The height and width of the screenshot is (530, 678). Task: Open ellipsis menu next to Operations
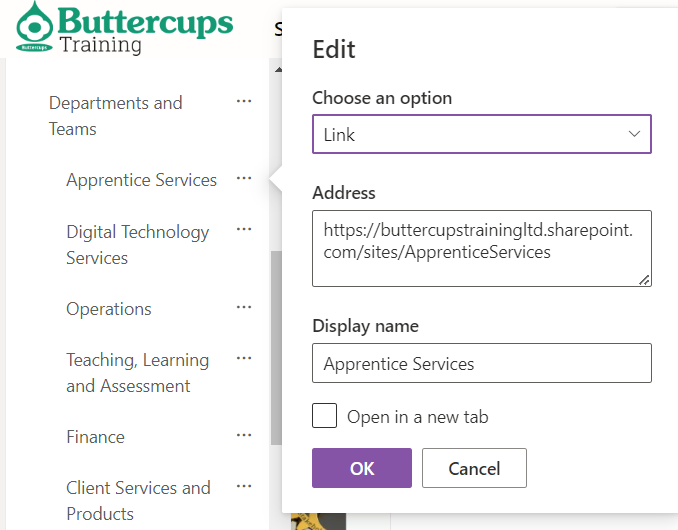(244, 307)
